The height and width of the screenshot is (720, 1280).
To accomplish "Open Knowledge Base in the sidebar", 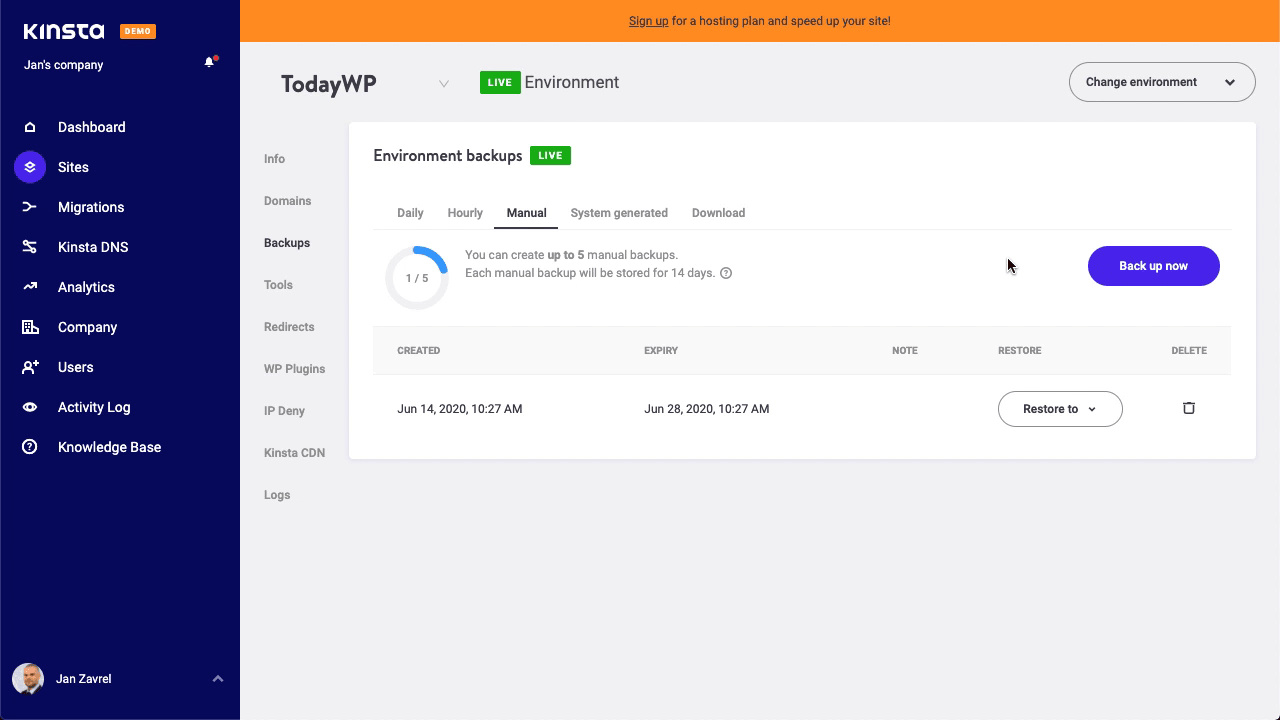I will tap(109, 447).
